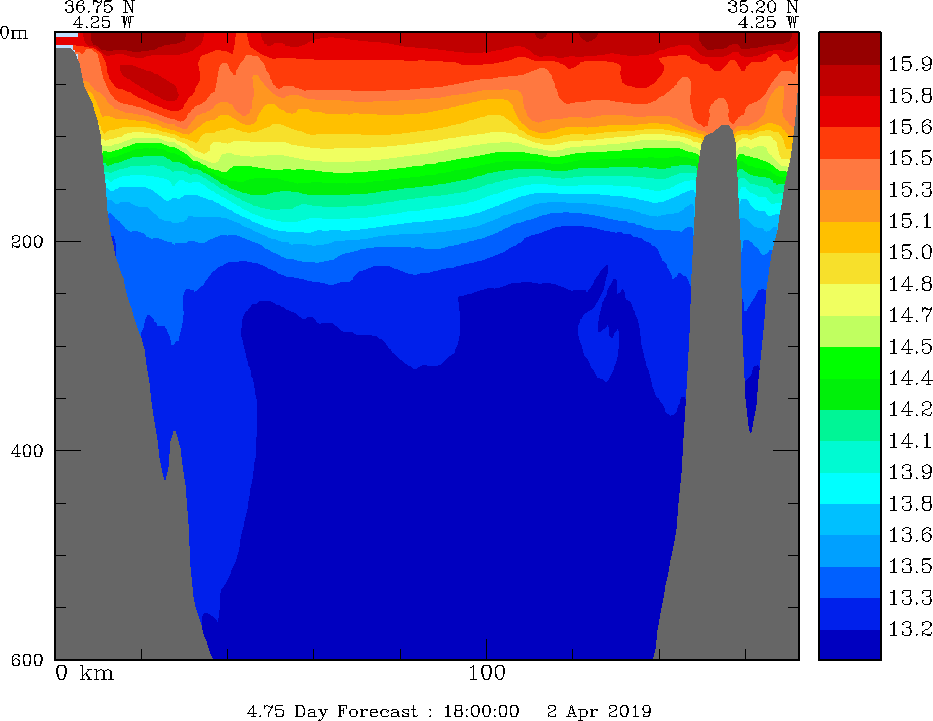Click the '400' depth axis label

click(27, 450)
